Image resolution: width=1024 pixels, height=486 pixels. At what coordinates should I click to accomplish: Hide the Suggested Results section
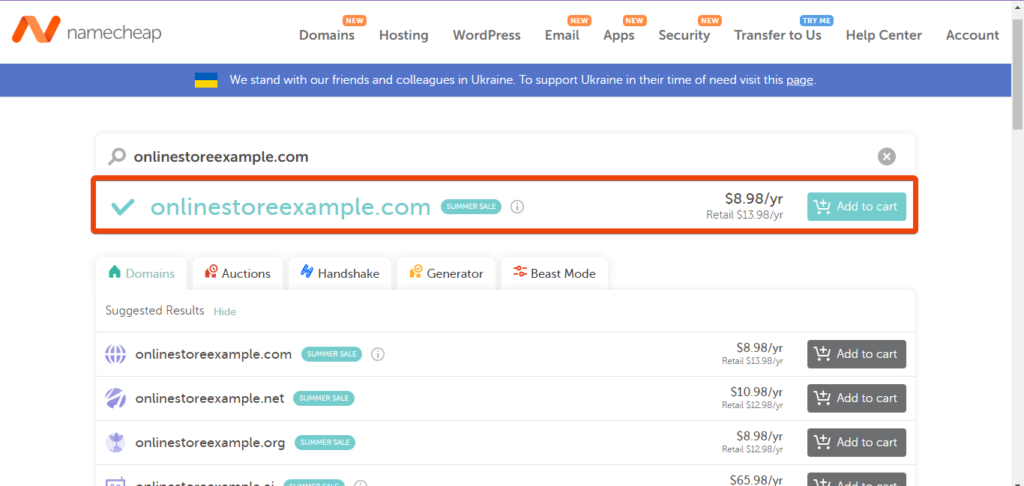[225, 311]
